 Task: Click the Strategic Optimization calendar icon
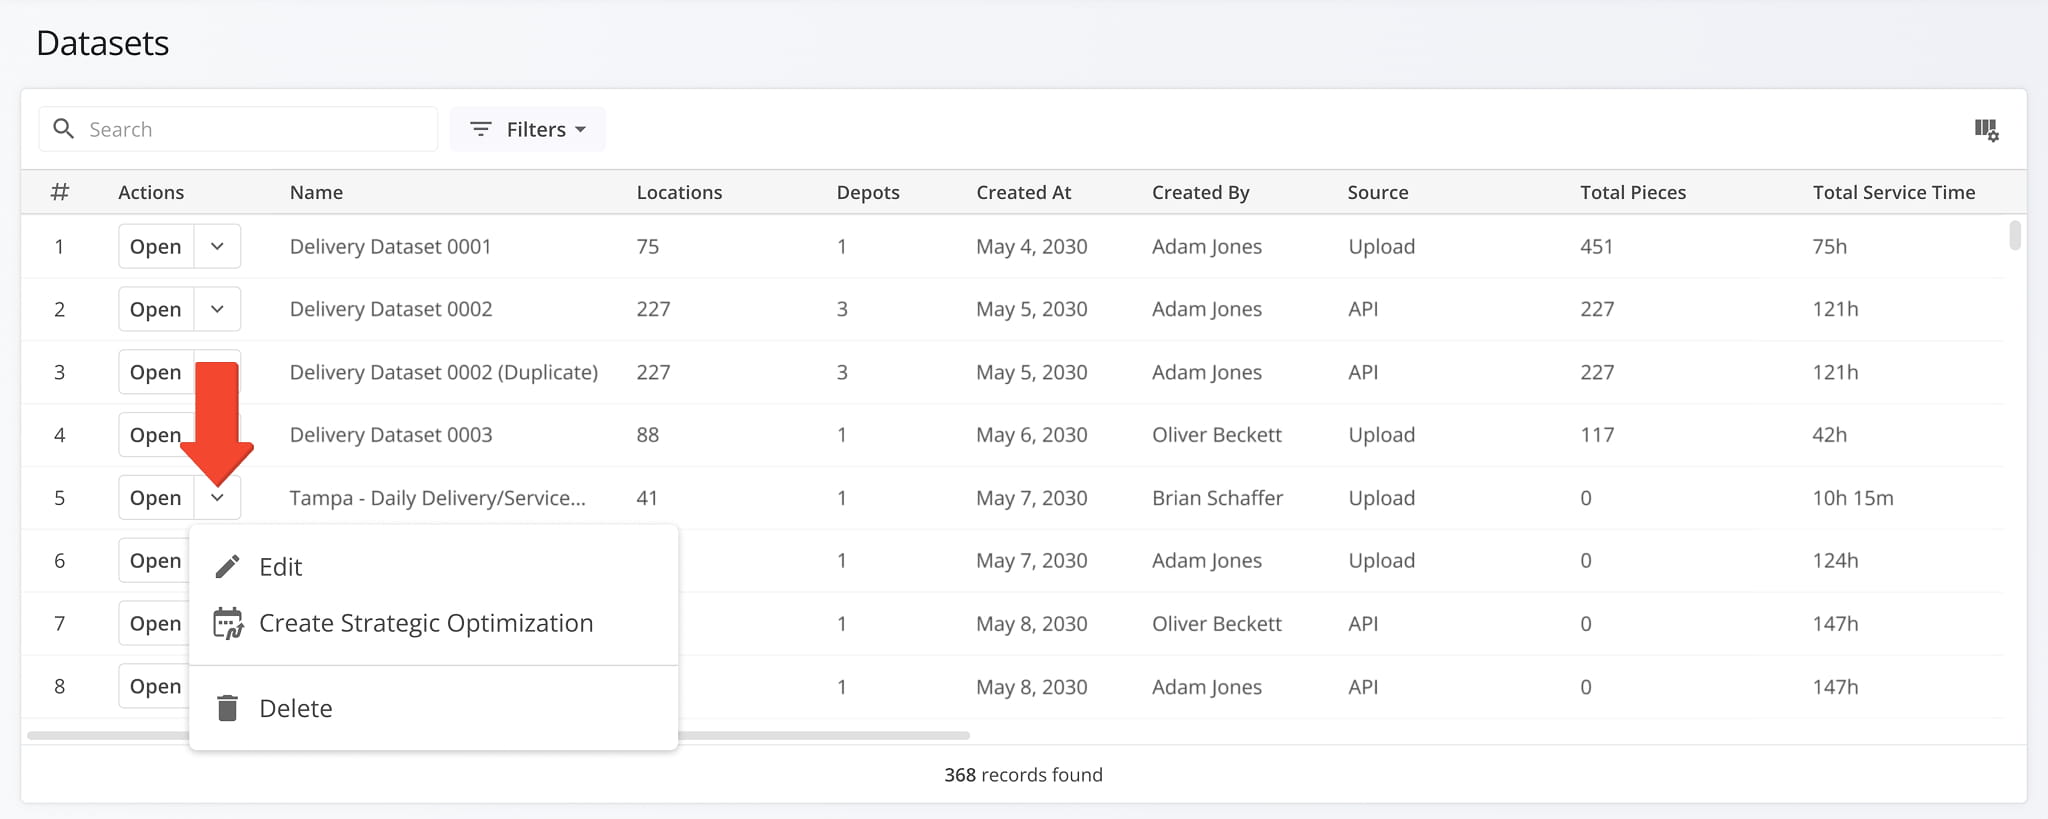(228, 623)
